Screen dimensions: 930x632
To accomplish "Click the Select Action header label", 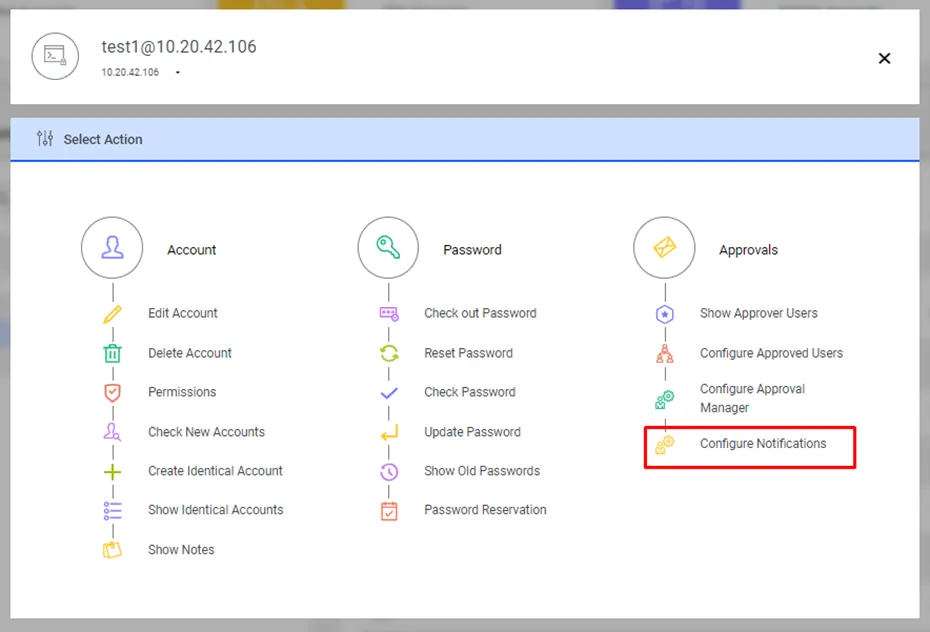I will [103, 139].
